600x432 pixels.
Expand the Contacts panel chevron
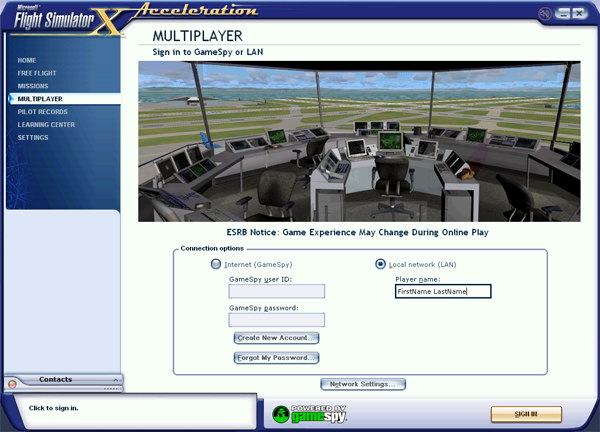(115, 380)
